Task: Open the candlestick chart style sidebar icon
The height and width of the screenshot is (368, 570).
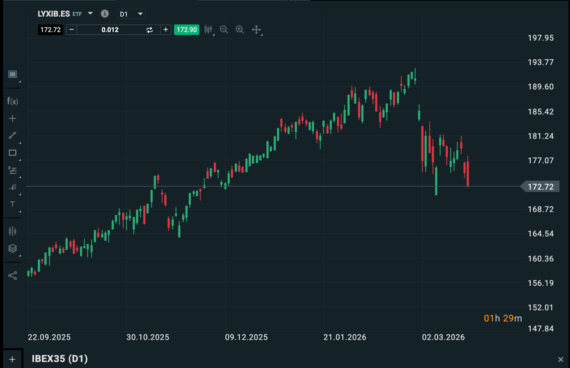Action: (13, 231)
